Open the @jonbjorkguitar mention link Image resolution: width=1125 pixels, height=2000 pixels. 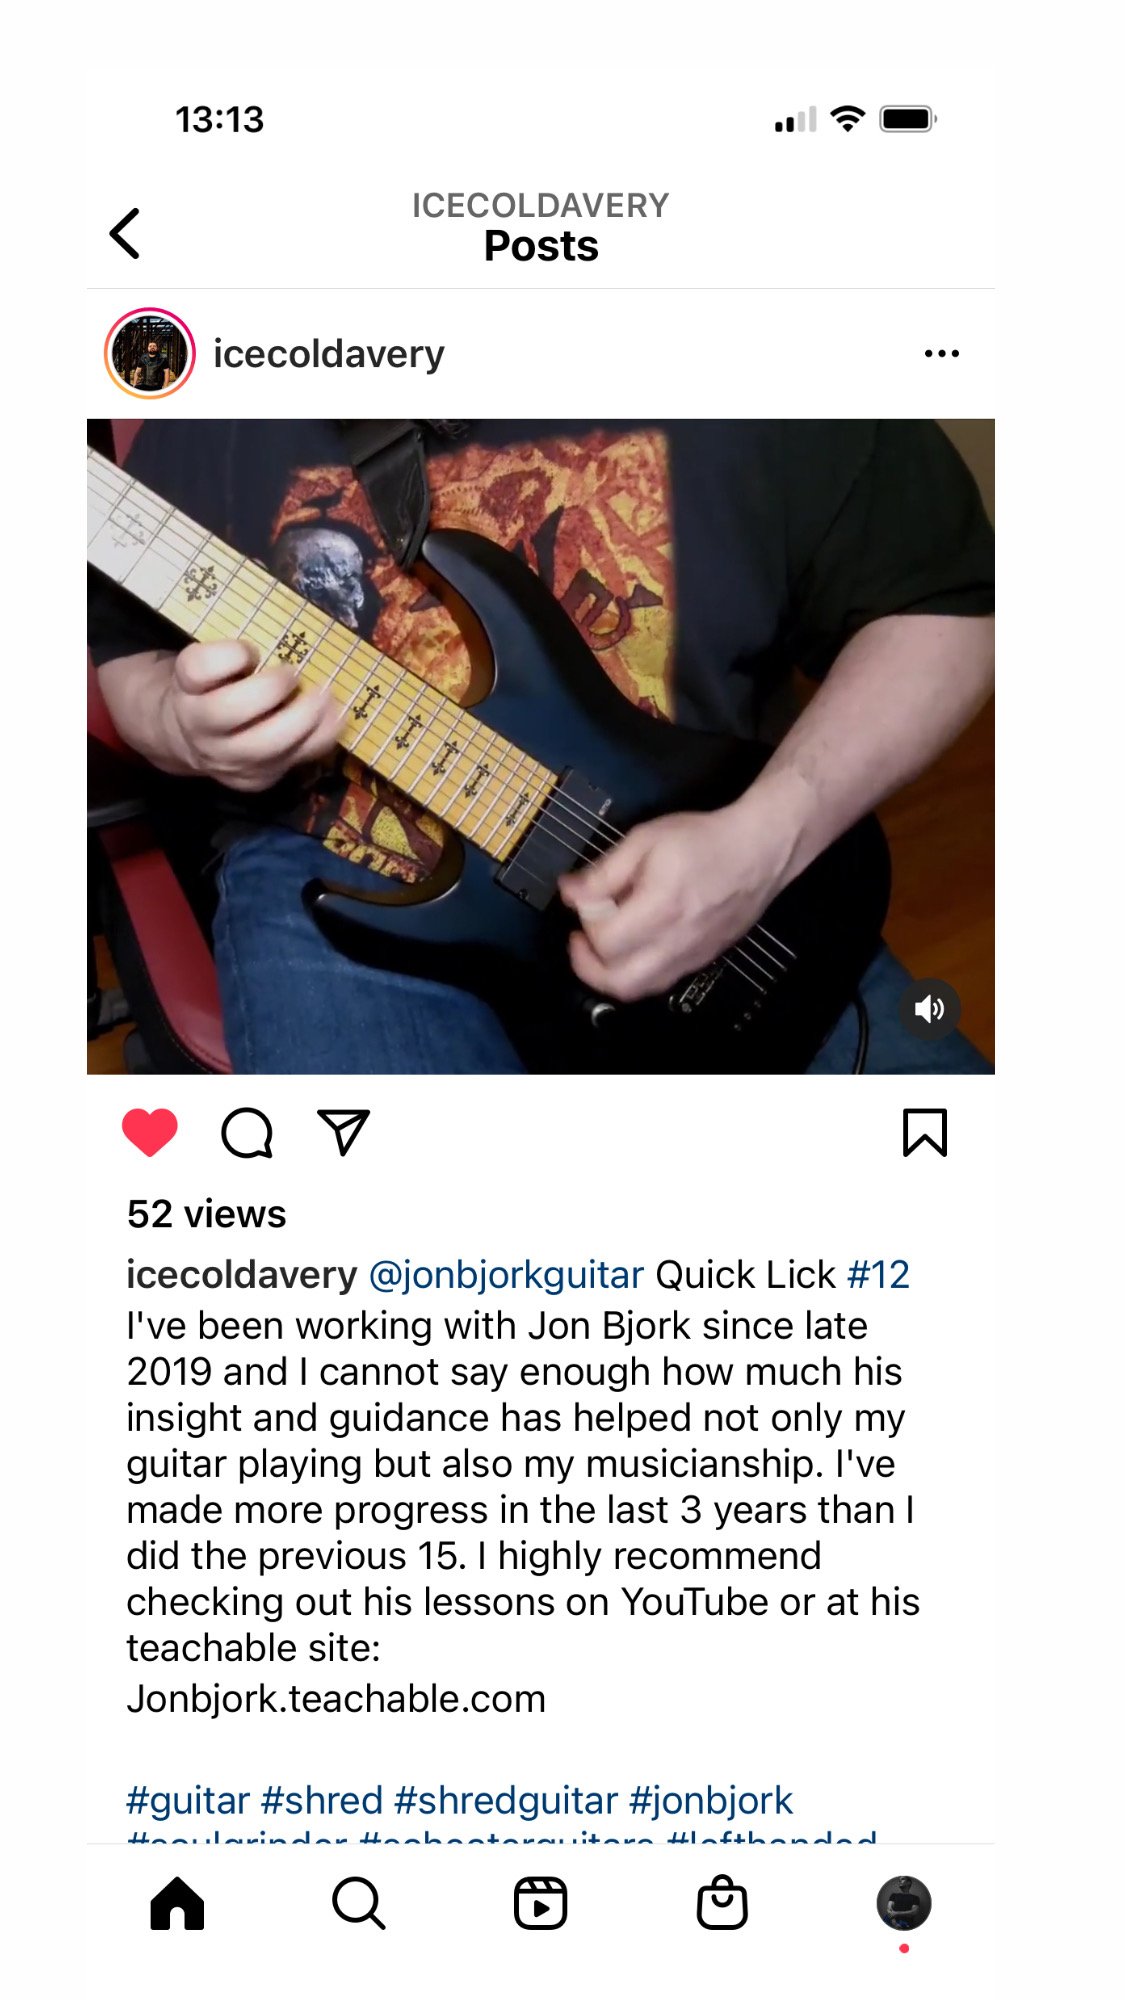click(506, 1275)
